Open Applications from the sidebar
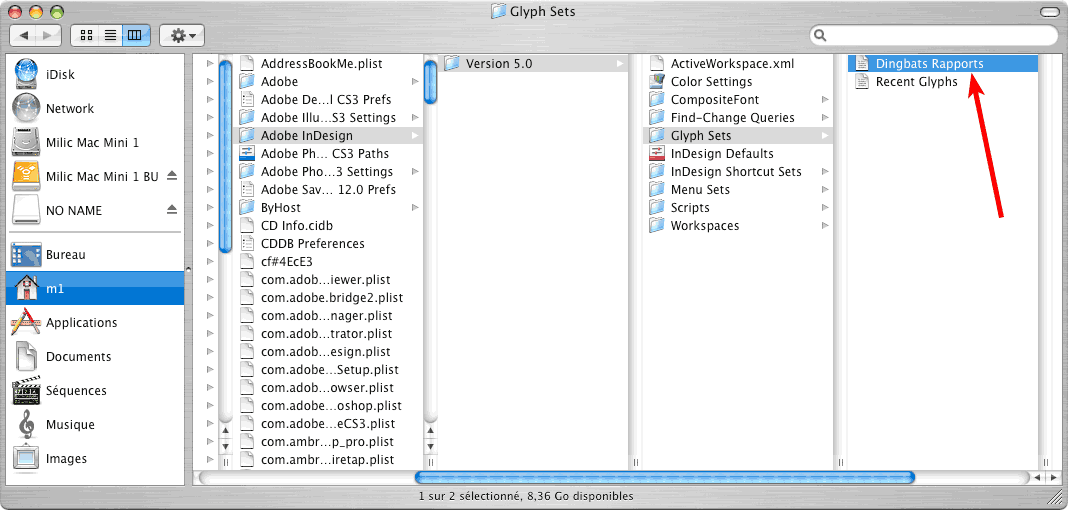The height and width of the screenshot is (510, 1068). [81, 322]
